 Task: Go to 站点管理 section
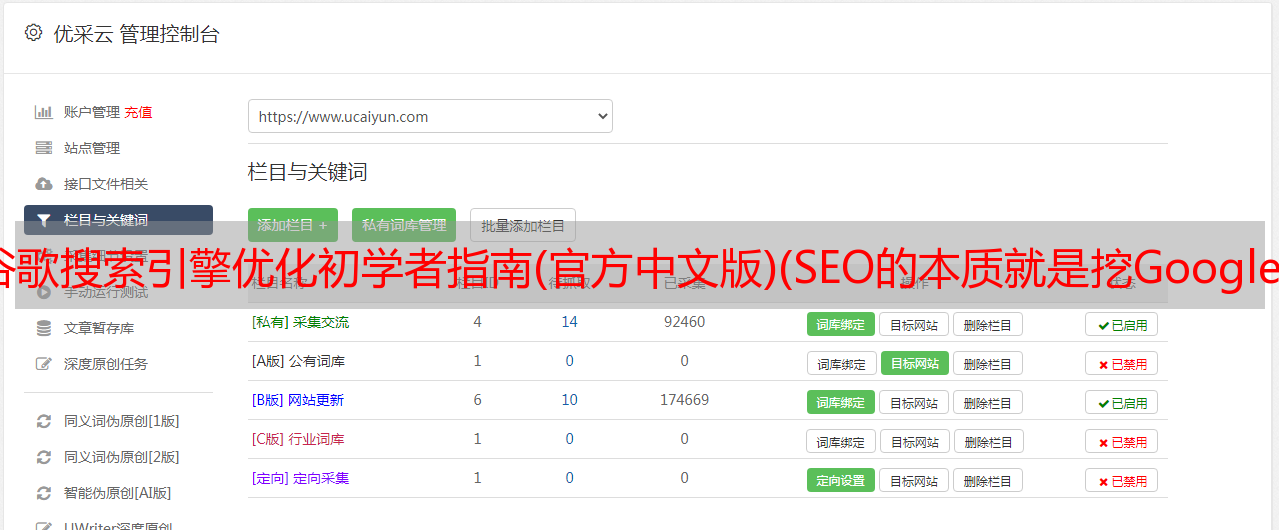click(x=92, y=148)
